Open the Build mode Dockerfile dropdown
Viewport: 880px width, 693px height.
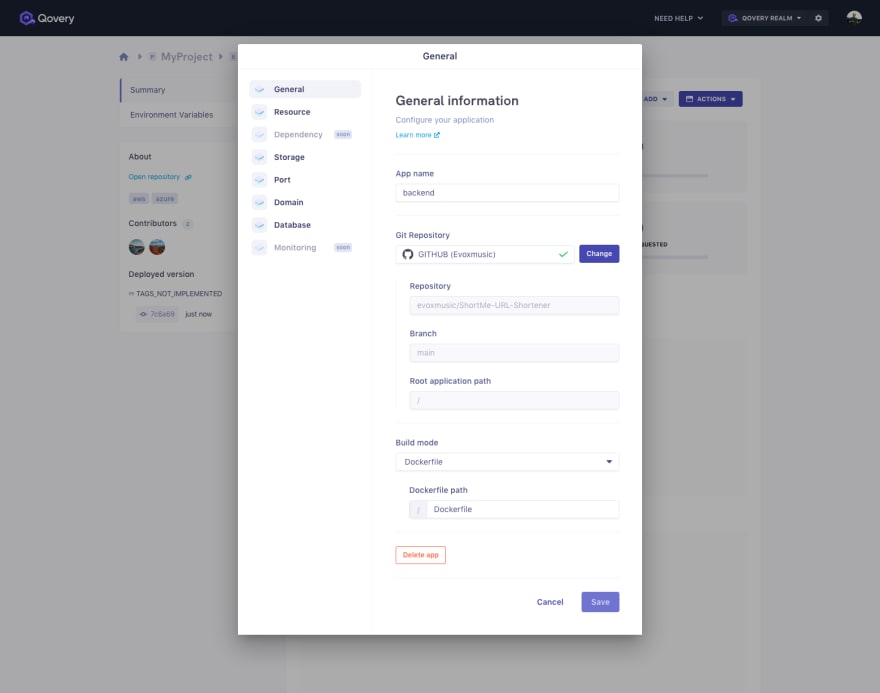[x=507, y=462]
